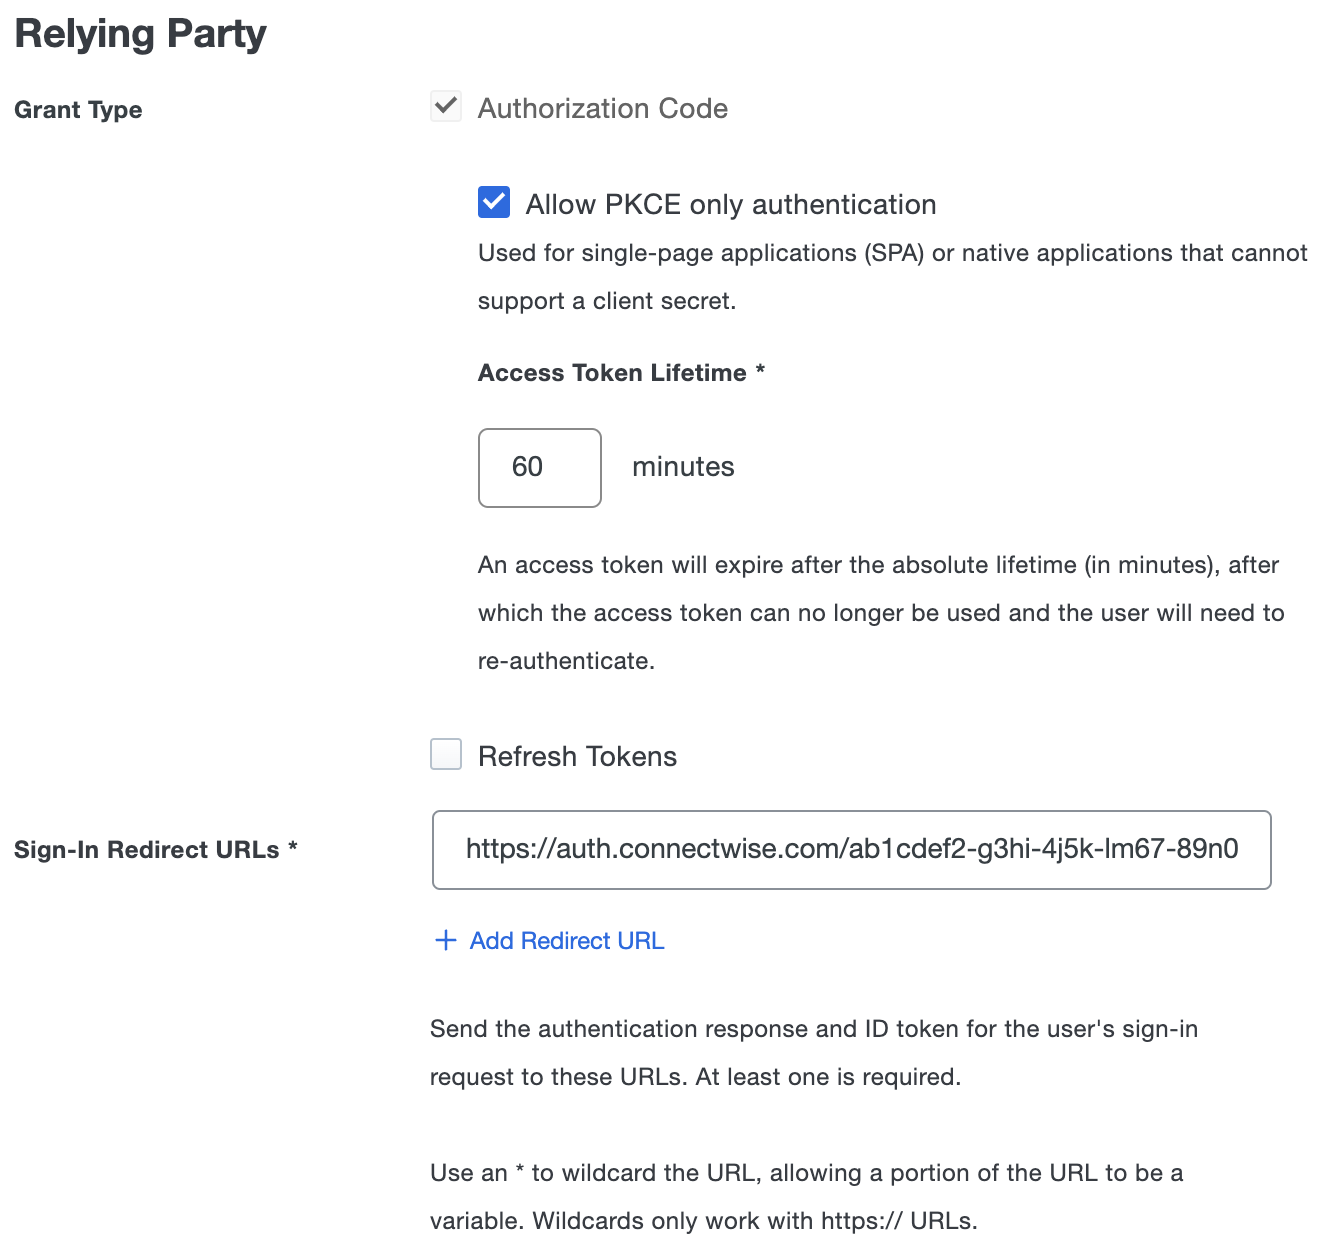Screen dimensions: 1322x1248
Task: Click the empty Refresh Tokens checkbox square
Action: [446, 755]
